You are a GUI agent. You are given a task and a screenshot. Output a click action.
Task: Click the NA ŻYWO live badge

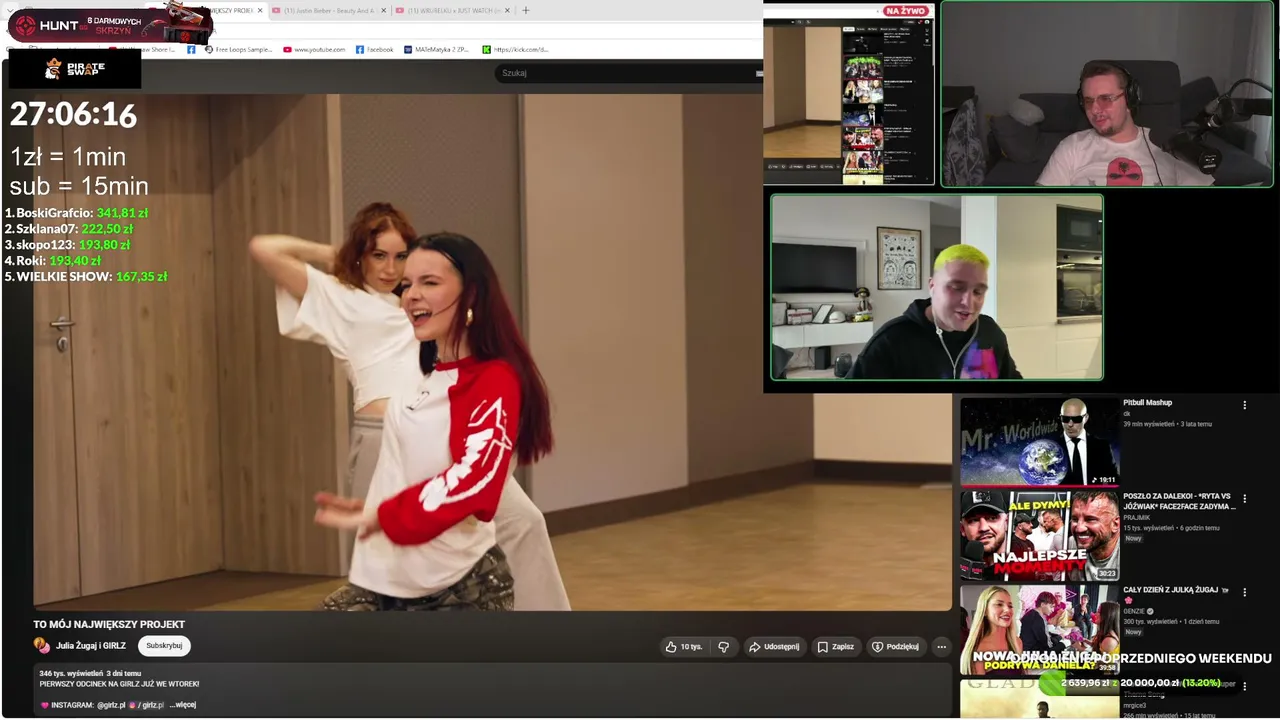(x=905, y=11)
